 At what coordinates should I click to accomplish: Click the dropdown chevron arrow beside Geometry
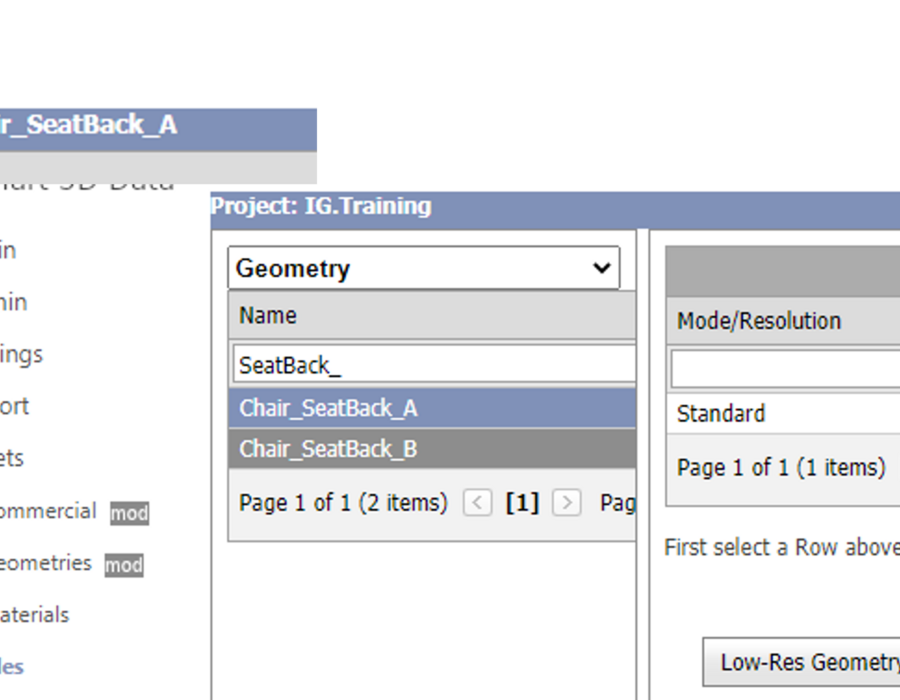point(602,268)
